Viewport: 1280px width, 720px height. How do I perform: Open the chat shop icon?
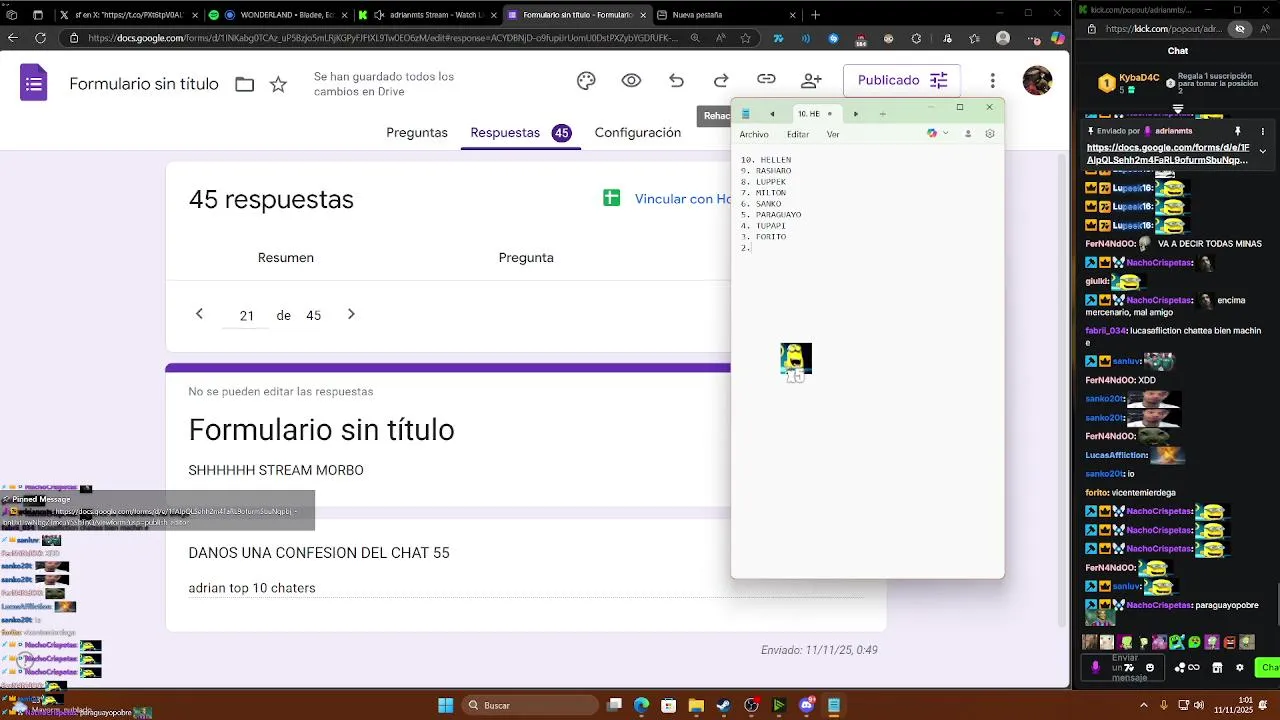[x=1217, y=668]
